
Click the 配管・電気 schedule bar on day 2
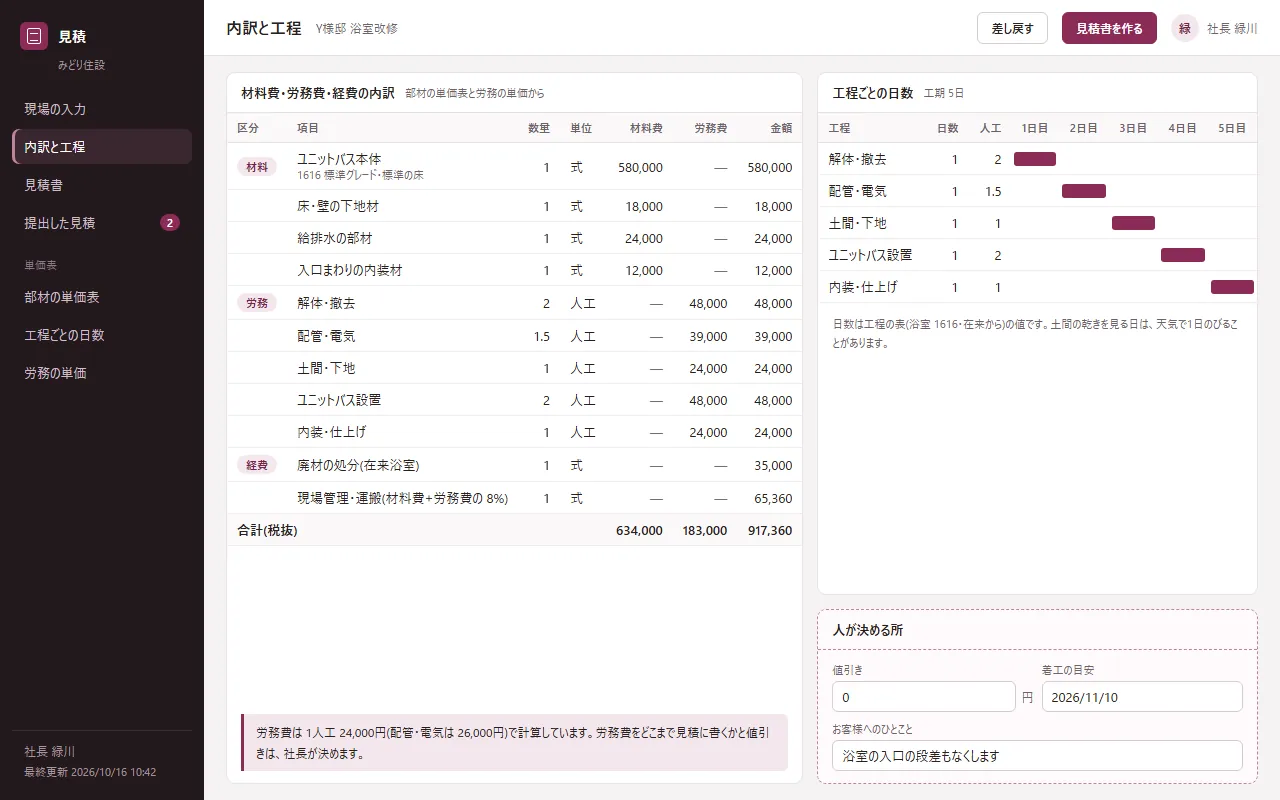pyautogui.click(x=1084, y=191)
